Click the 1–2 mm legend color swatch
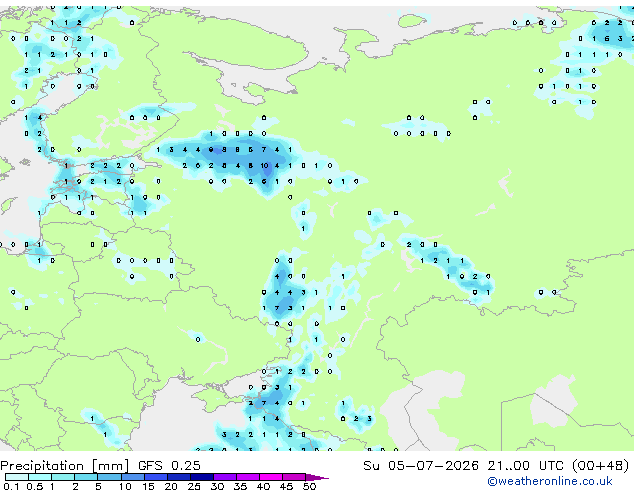The height and width of the screenshot is (490, 634). 63,477
